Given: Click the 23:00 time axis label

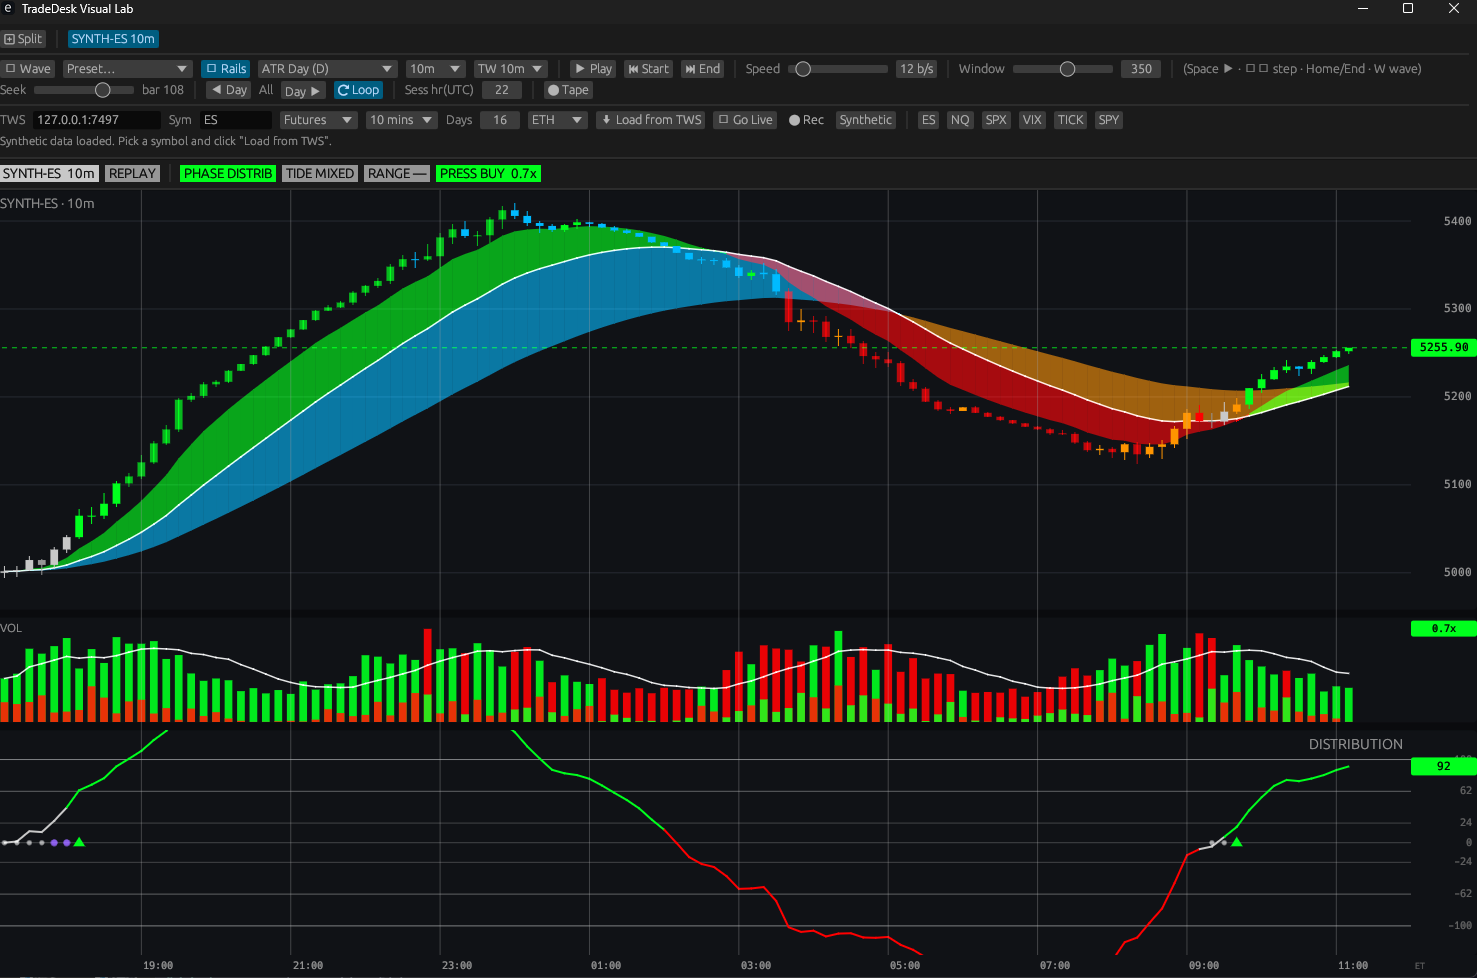Looking at the screenshot, I should coord(457,966).
